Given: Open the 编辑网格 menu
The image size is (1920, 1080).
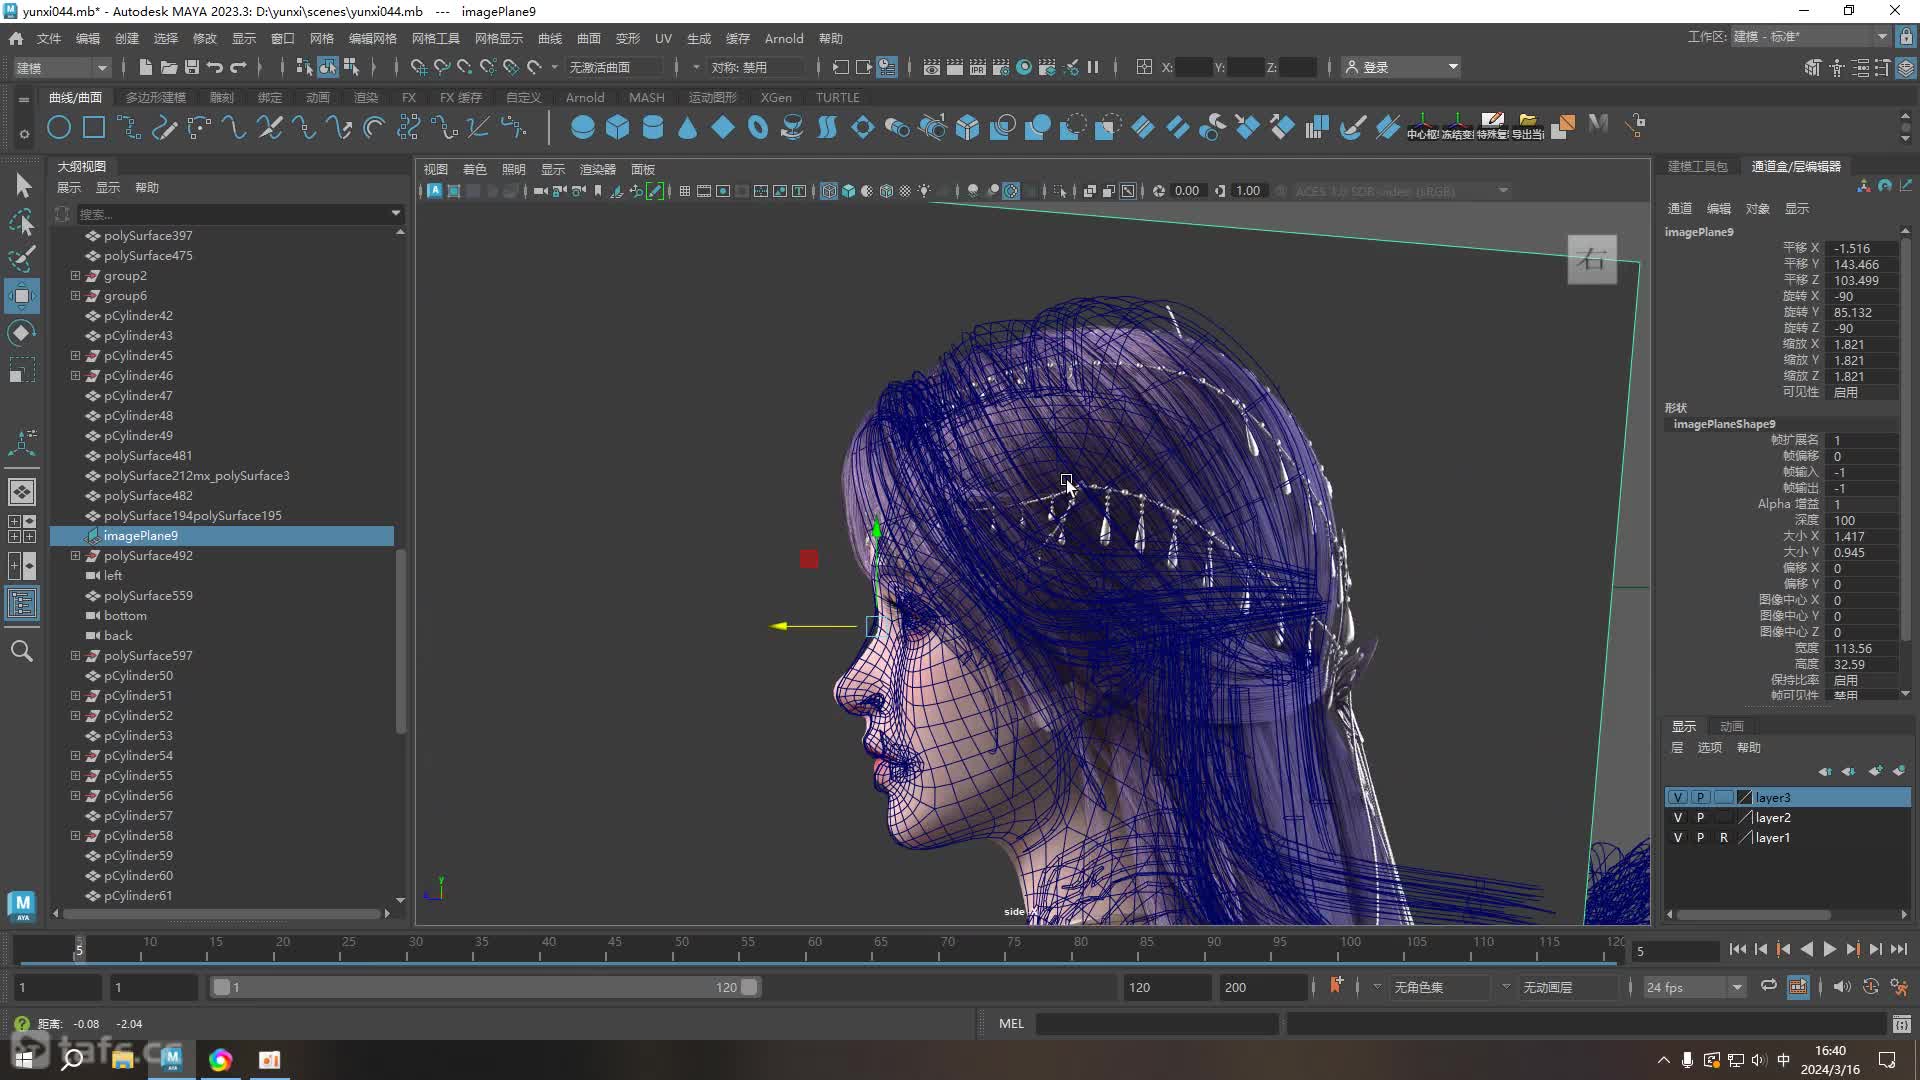Looking at the screenshot, I should [373, 38].
